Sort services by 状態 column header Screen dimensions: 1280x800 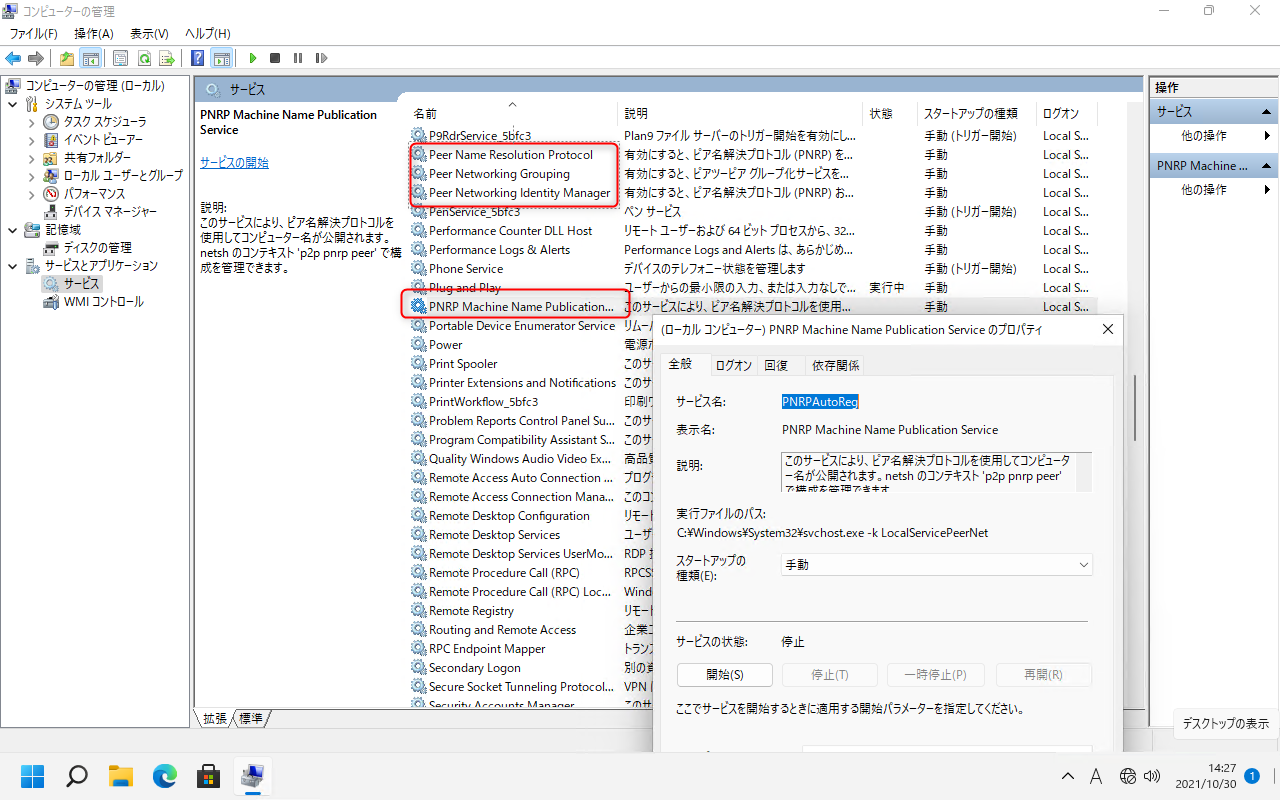tap(890, 113)
